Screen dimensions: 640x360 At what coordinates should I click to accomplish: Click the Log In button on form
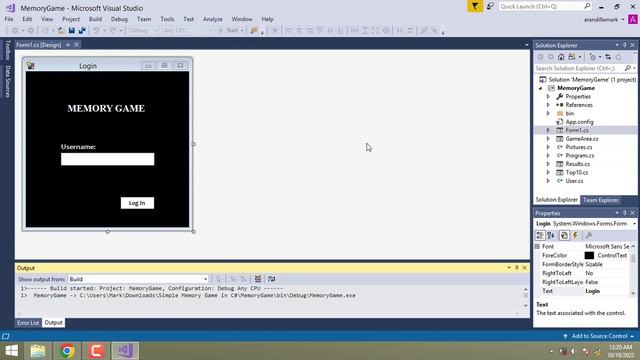point(137,203)
